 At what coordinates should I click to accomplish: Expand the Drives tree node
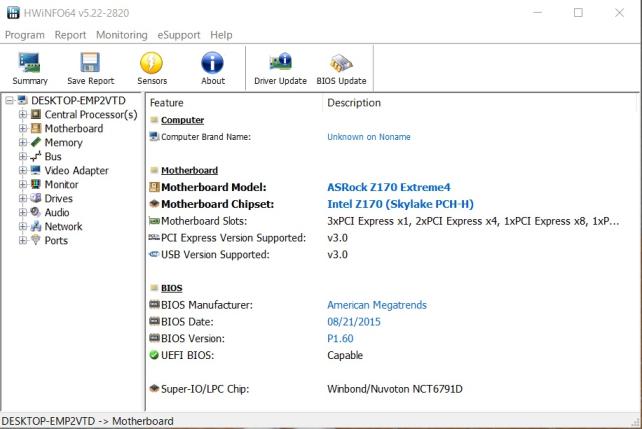click(22, 199)
